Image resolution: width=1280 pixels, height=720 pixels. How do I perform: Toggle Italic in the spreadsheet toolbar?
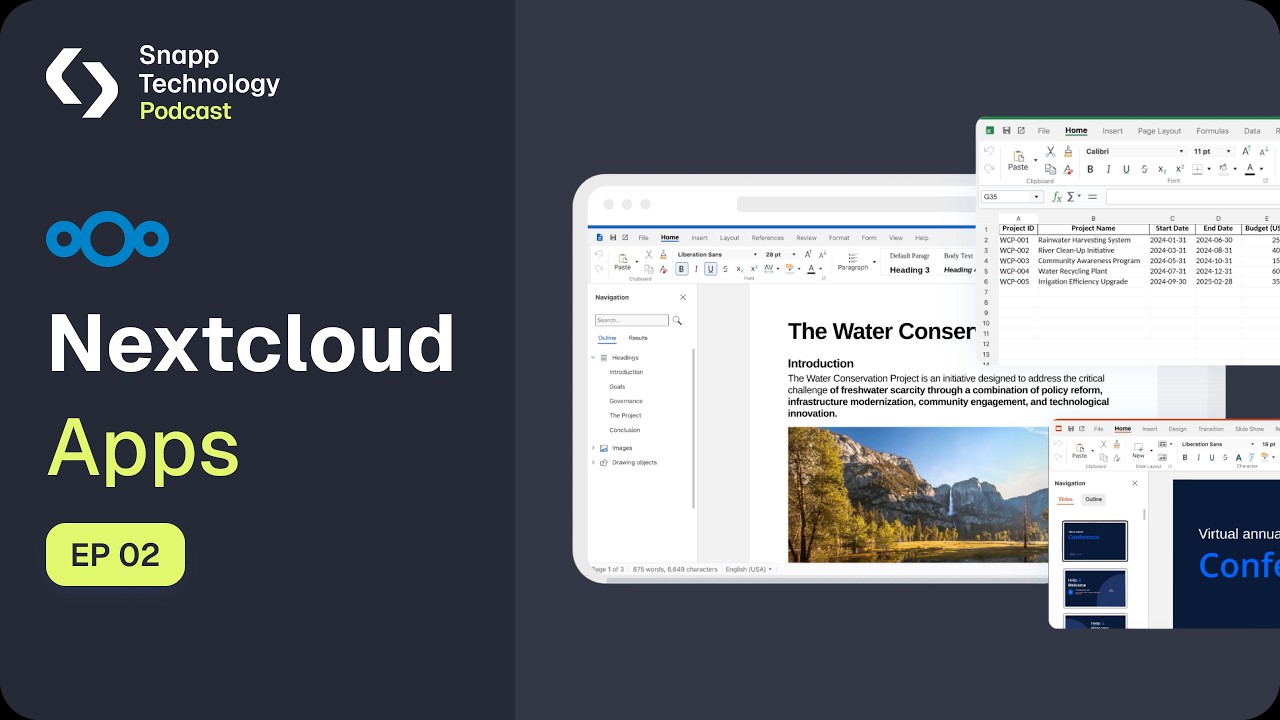coord(1108,169)
